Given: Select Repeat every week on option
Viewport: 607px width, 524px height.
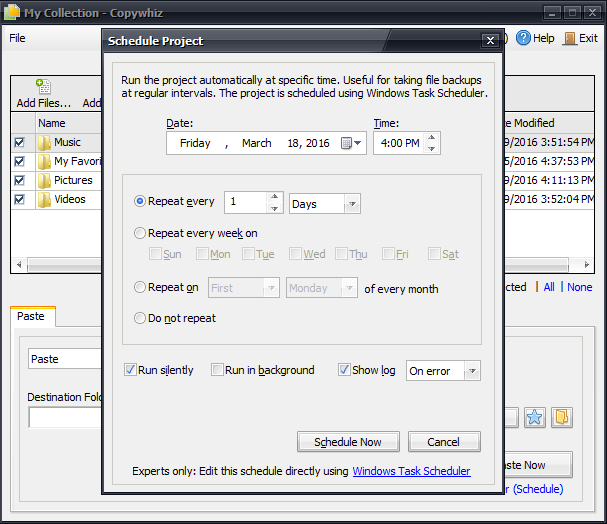Looking at the screenshot, I should [140, 233].
